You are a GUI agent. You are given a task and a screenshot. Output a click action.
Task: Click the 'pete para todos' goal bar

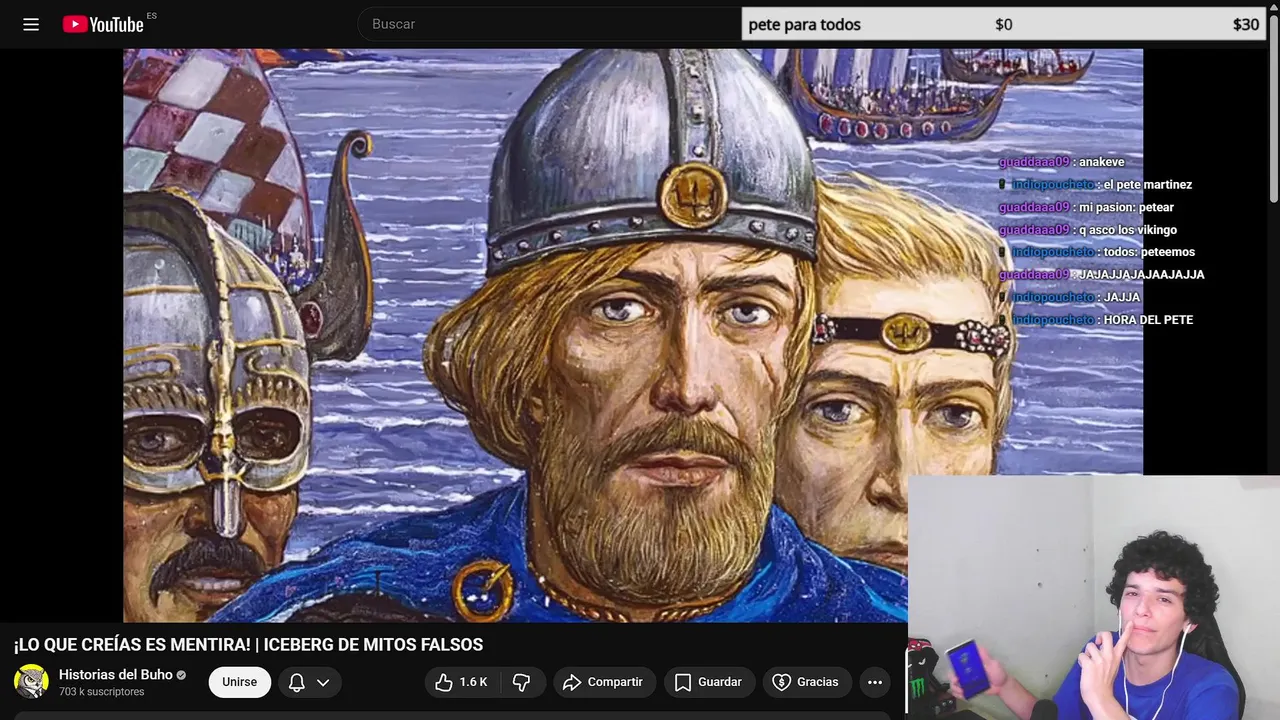tap(1003, 24)
